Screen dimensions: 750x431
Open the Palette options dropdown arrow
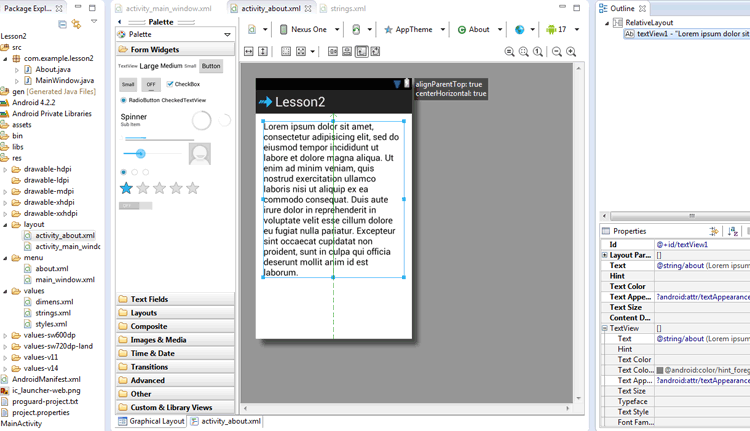coord(227,34)
